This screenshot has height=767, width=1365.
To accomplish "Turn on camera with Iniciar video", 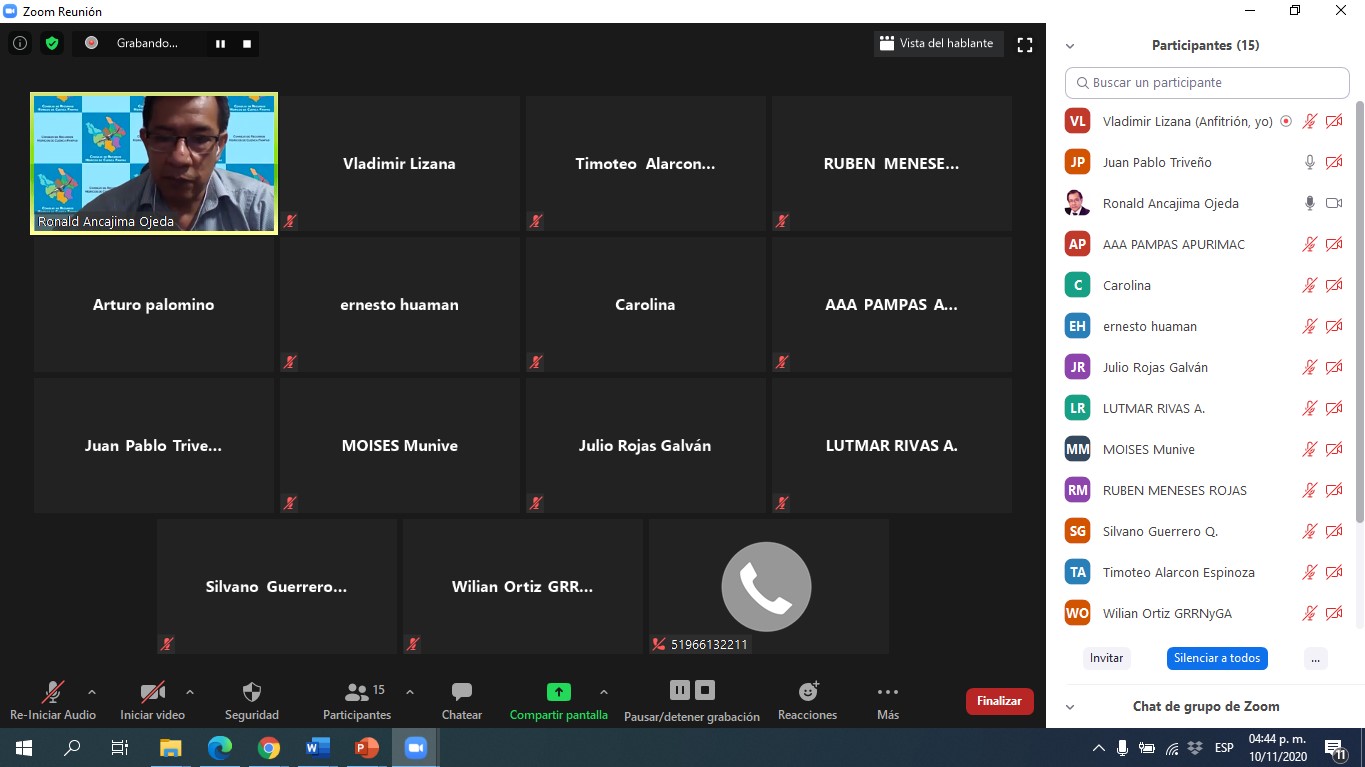I will 152,692.
